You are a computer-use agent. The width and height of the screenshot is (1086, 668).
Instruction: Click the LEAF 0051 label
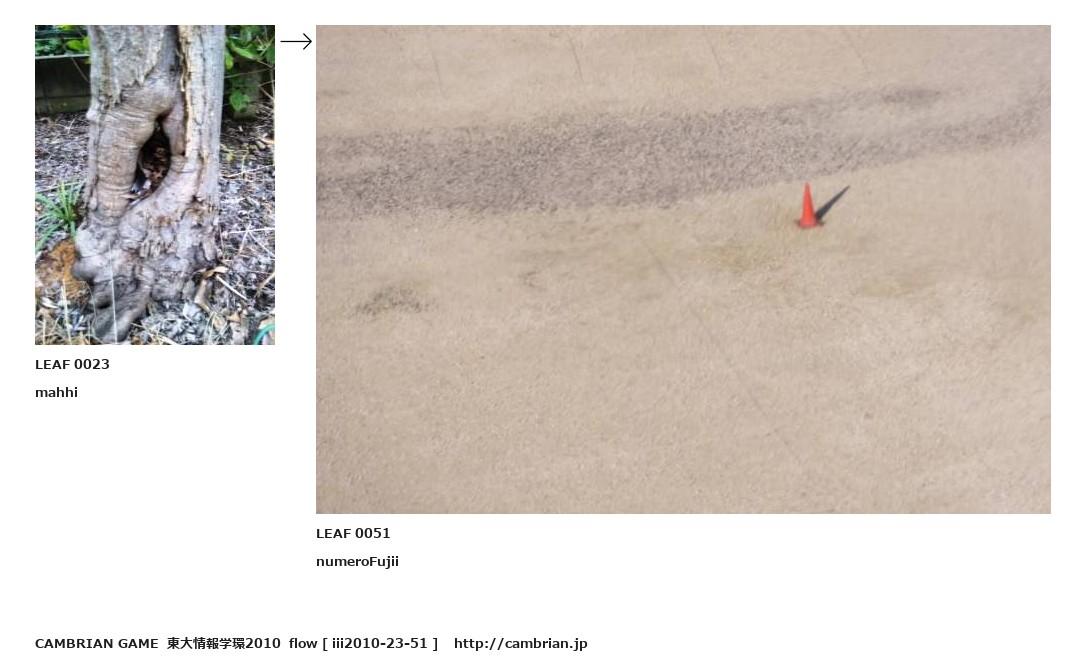coord(353,533)
